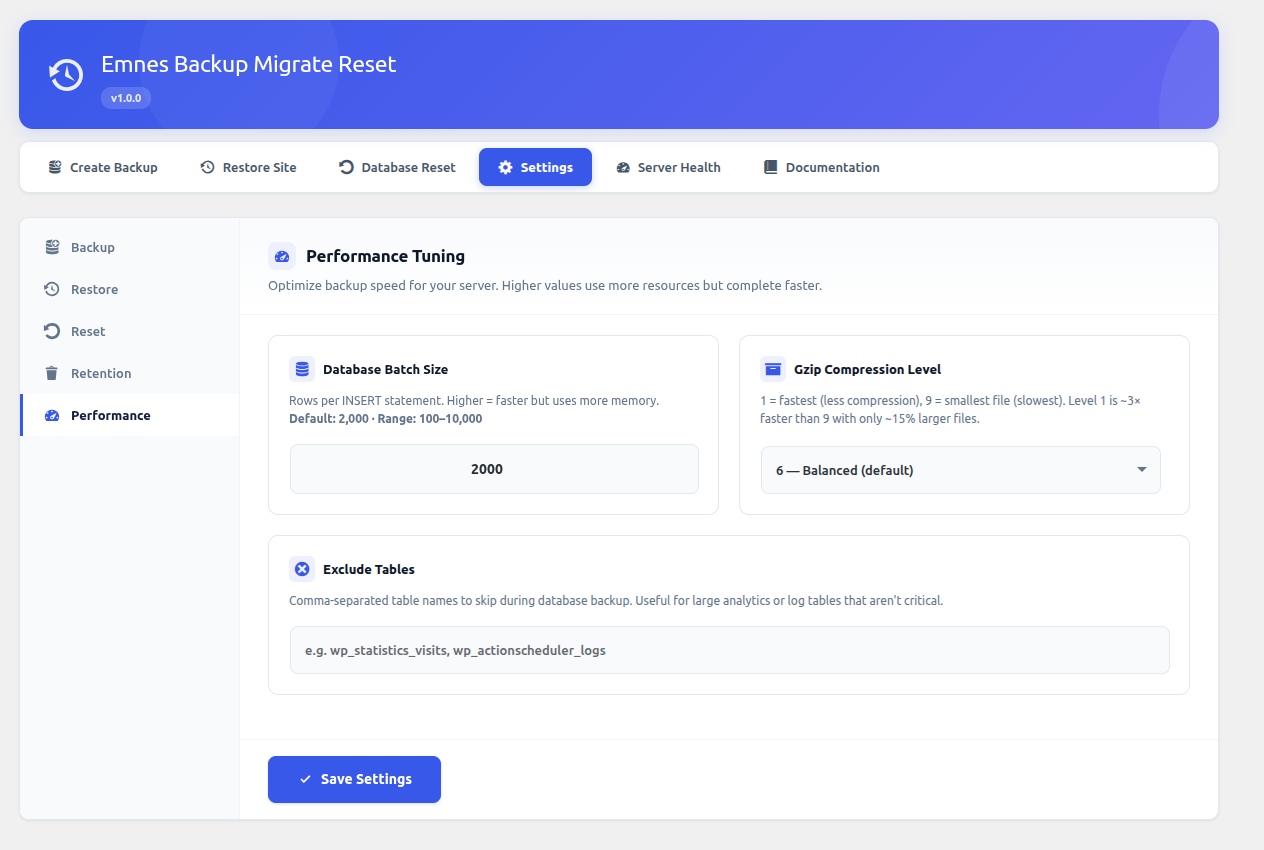Open the Gzip Compression Level dropdown

coord(961,470)
